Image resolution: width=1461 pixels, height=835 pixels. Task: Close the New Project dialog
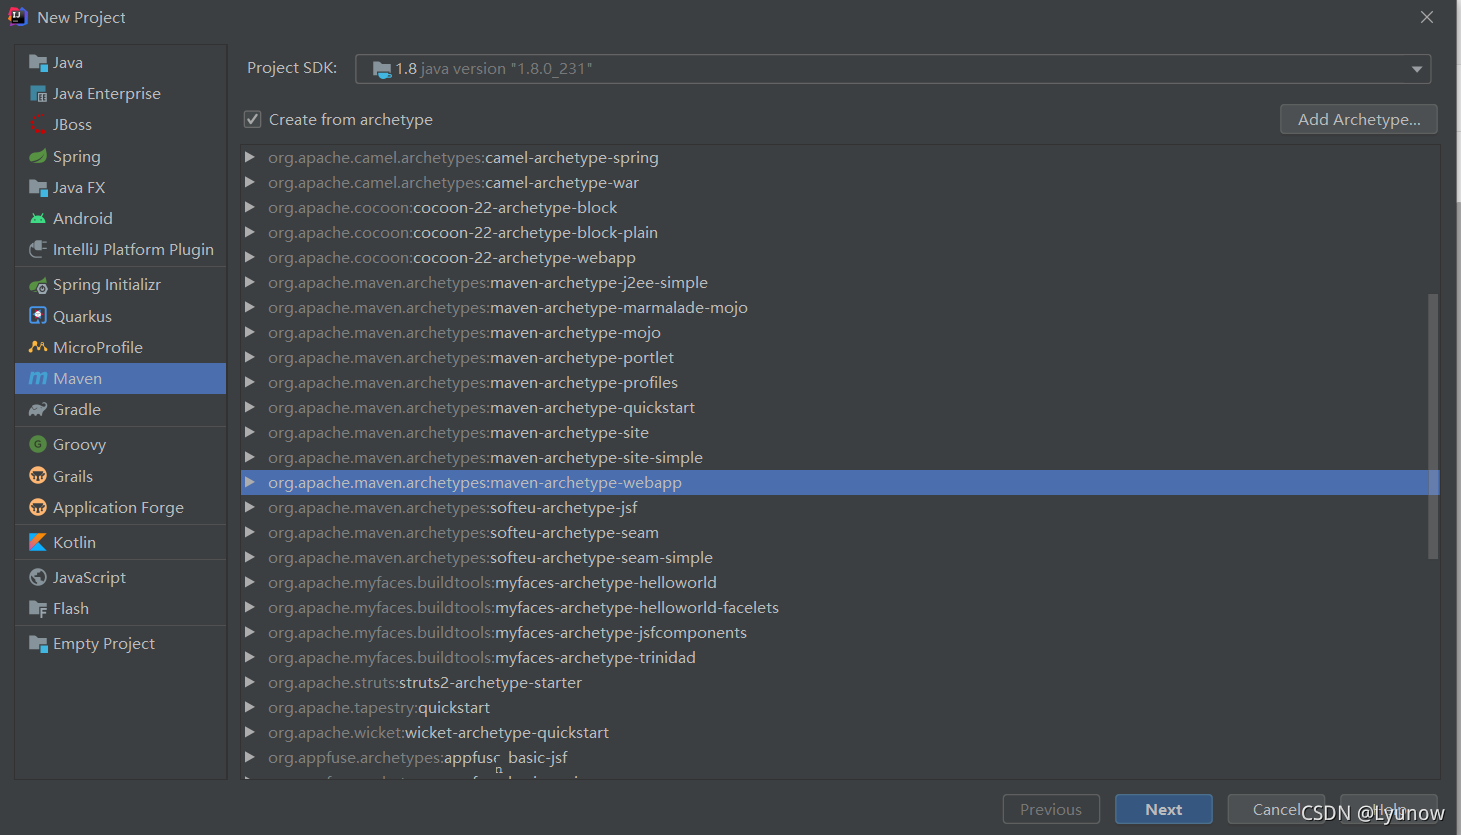(1427, 17)
